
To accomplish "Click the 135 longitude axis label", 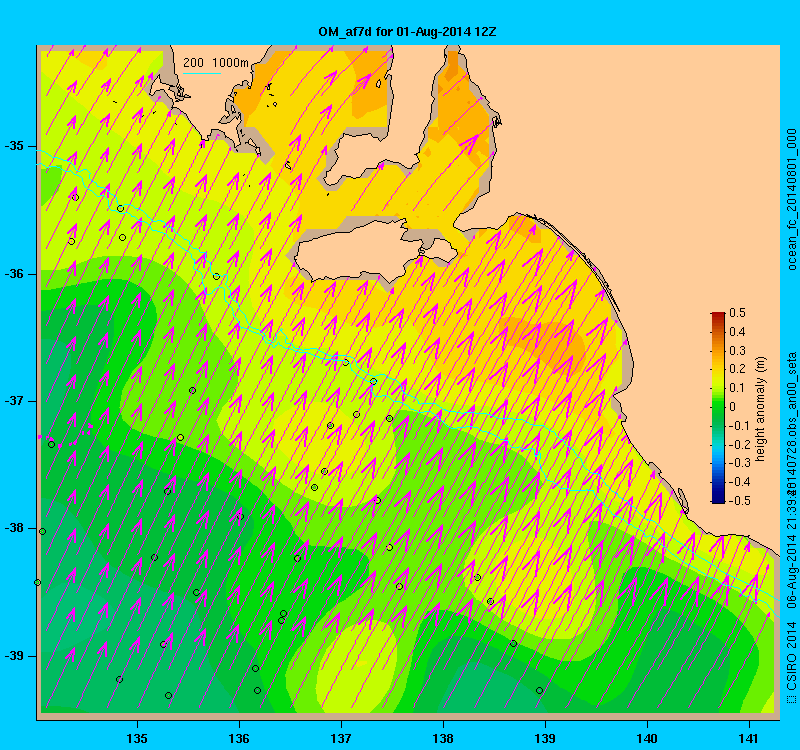I will click(137, 738).
